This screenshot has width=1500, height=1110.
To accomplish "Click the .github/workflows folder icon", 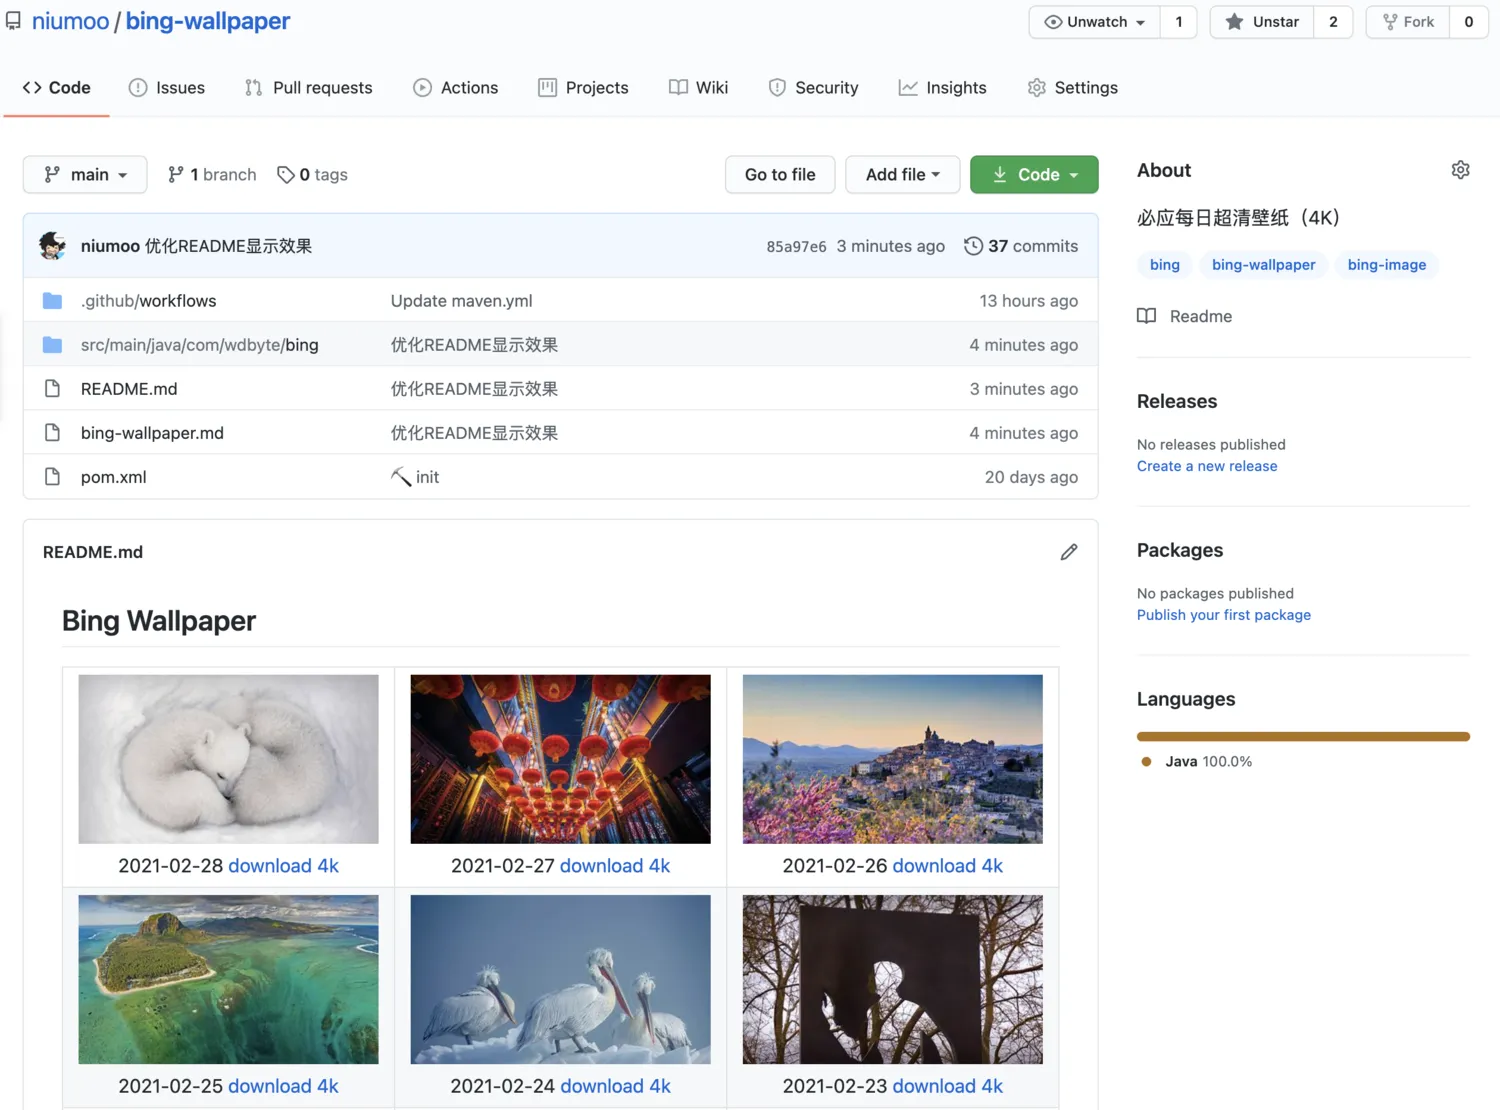I will click(x=52, y=300).
